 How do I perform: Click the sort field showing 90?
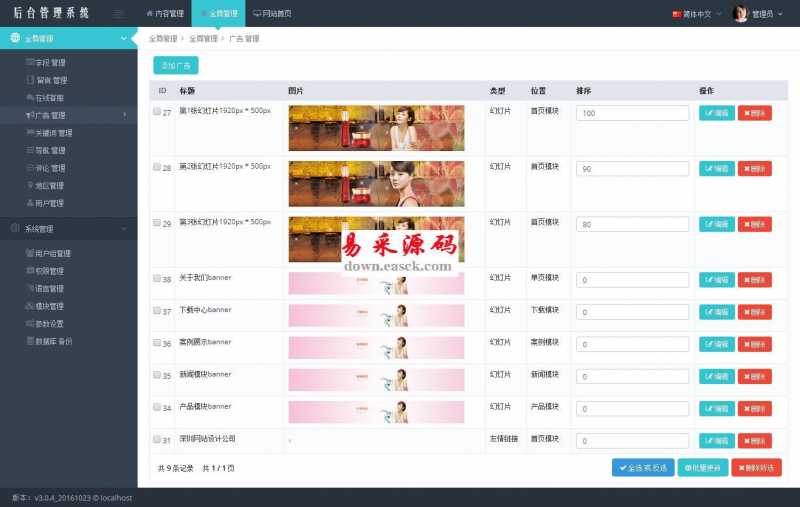(x=632, y=169)
